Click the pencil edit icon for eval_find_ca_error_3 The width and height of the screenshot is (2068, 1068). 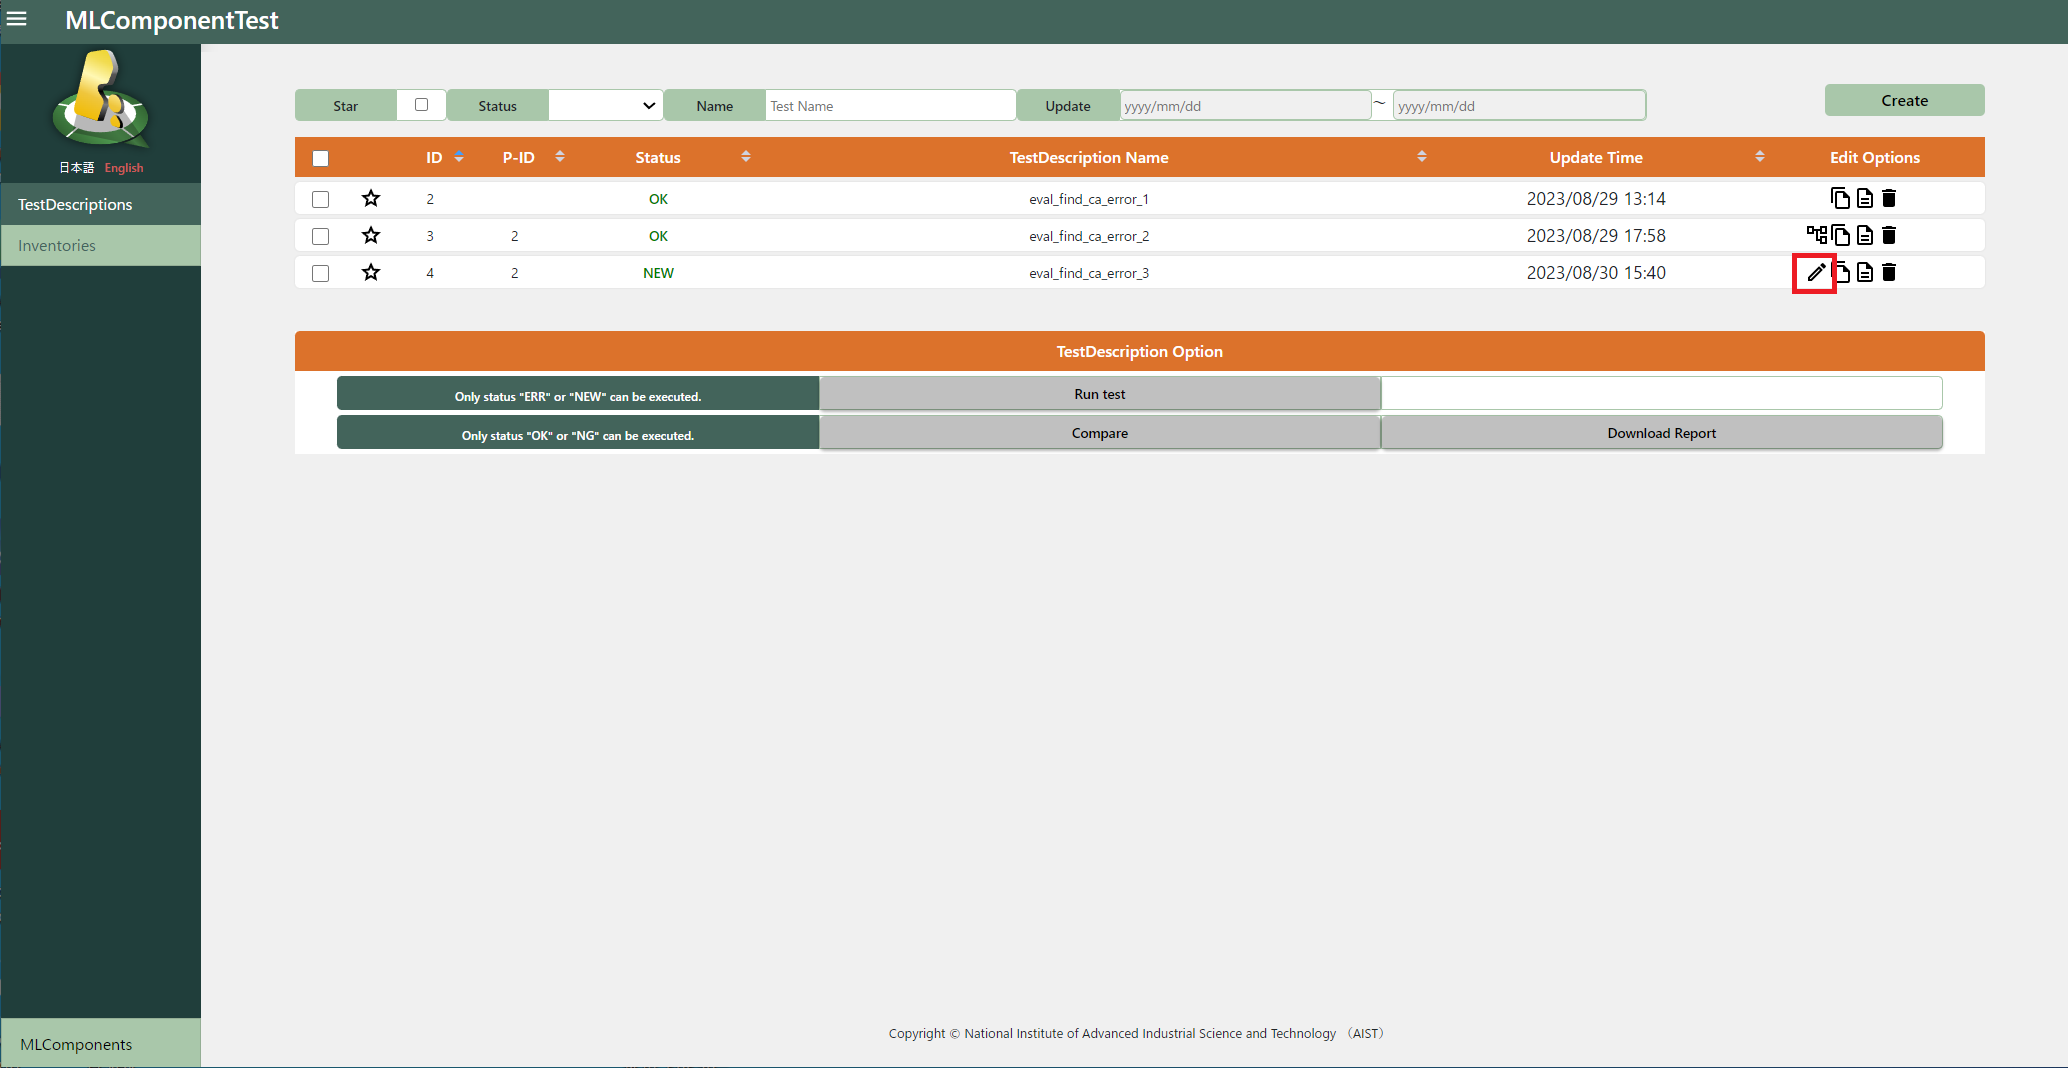coord(1816,272)
